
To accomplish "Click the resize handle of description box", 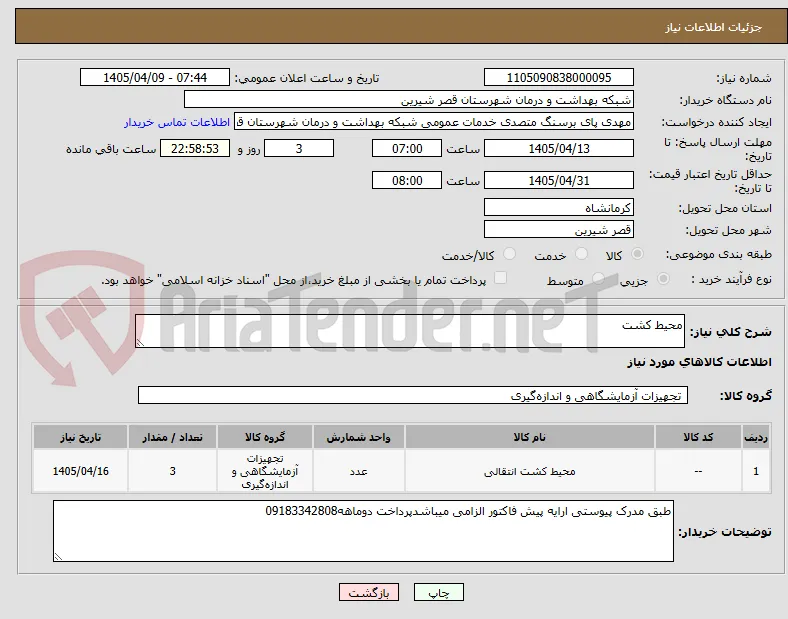I will 140,343.
